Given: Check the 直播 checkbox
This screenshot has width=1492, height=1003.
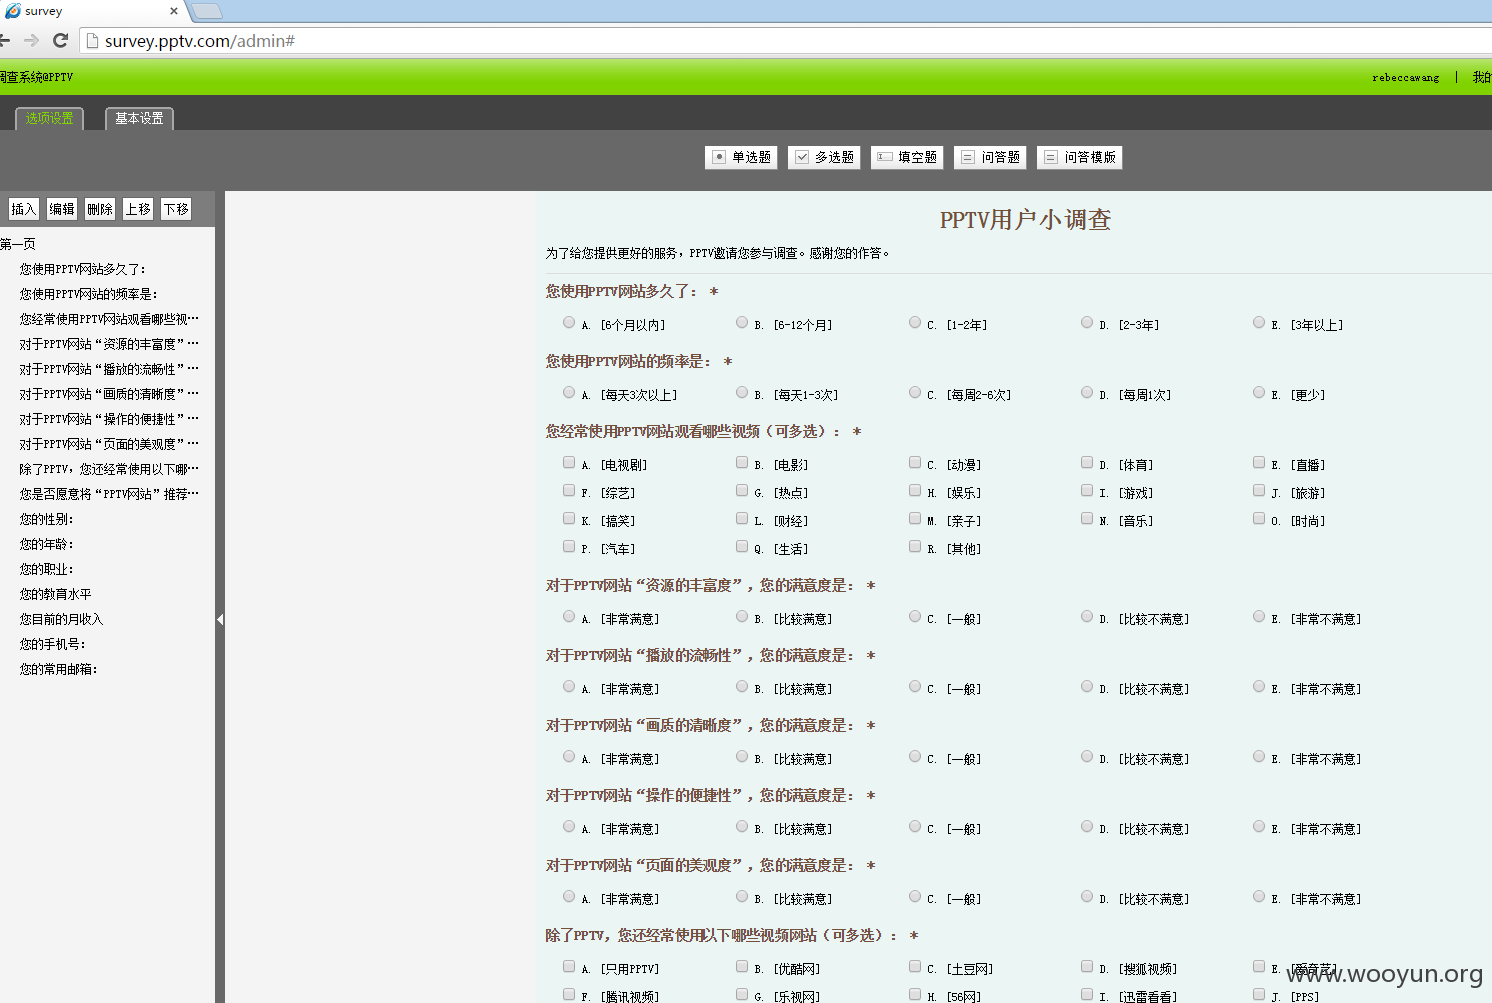Looking at the screenshot, I should [1259, 462].
